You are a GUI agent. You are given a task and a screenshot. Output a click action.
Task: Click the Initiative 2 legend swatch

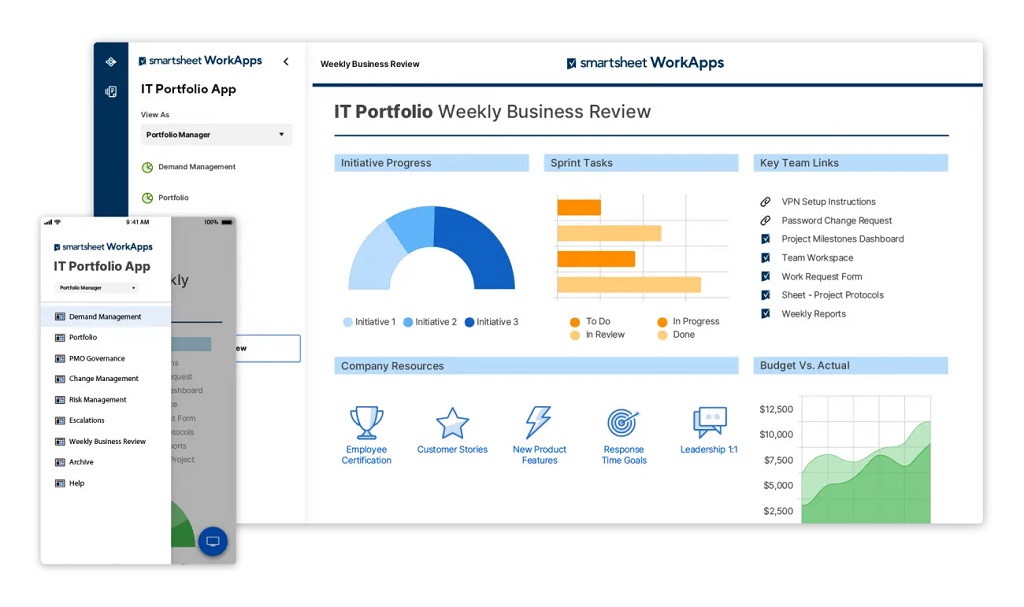click(x=408, y=322)
